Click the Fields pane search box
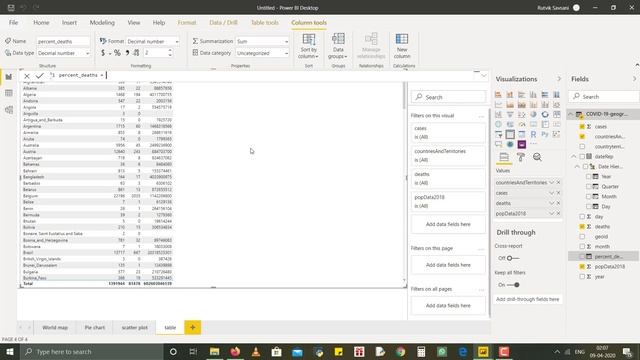Image resolution: width=640 pixels, height=360 pixels. [x=604, y=96]
